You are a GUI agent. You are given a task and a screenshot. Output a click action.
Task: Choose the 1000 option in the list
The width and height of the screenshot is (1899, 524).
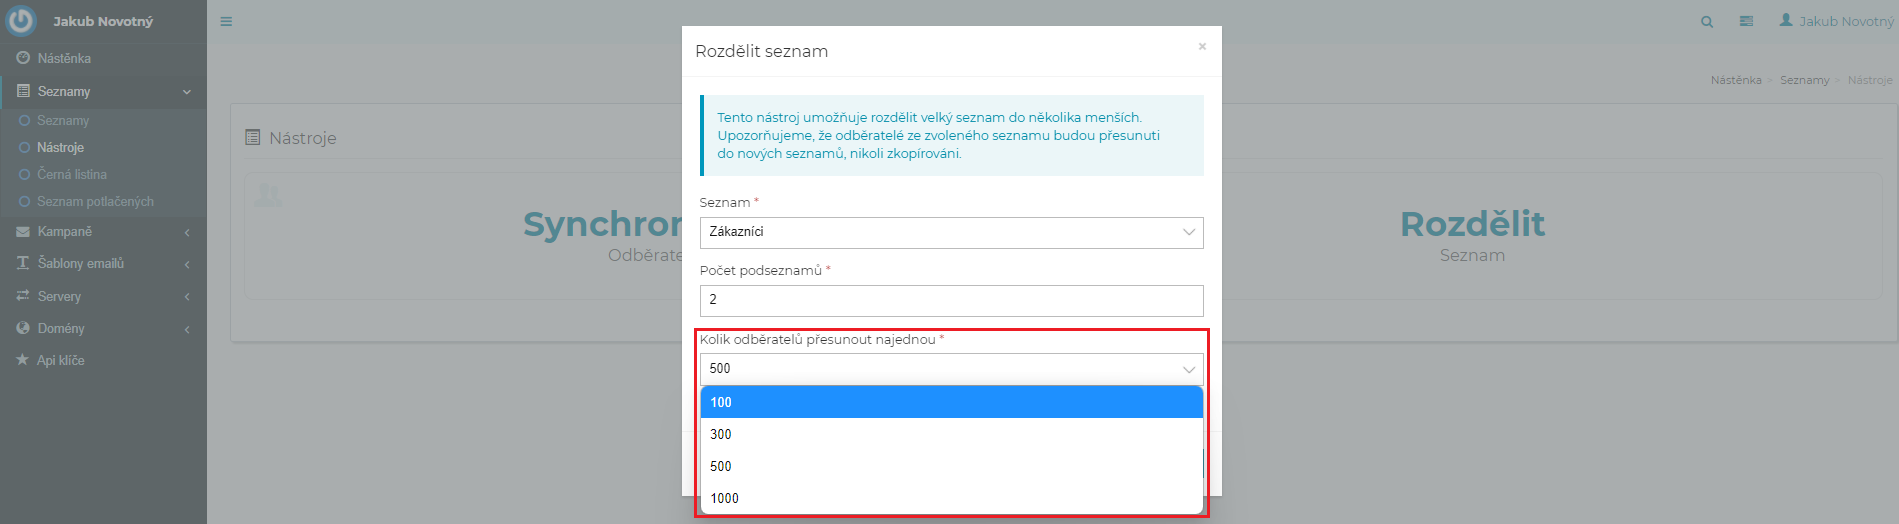pyautogui.click(x=951, y=498)
